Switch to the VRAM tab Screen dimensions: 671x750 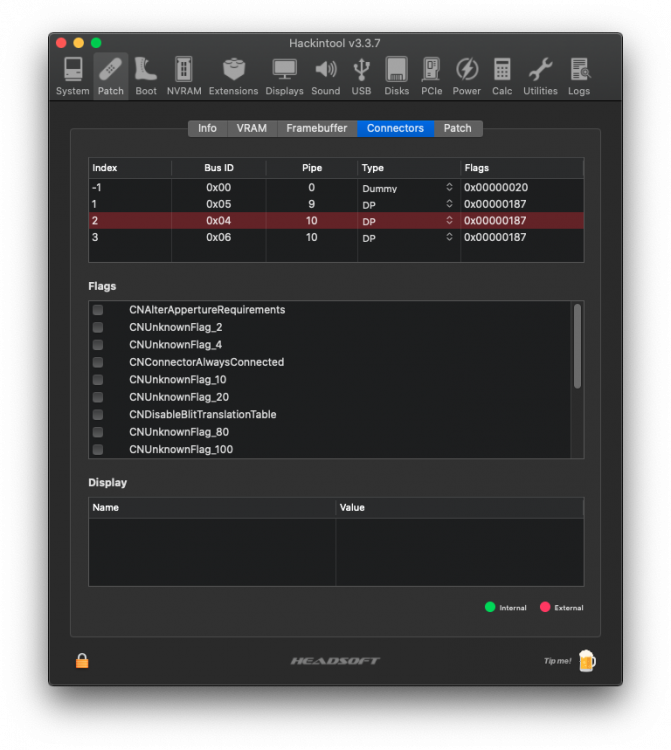point(252,128)
